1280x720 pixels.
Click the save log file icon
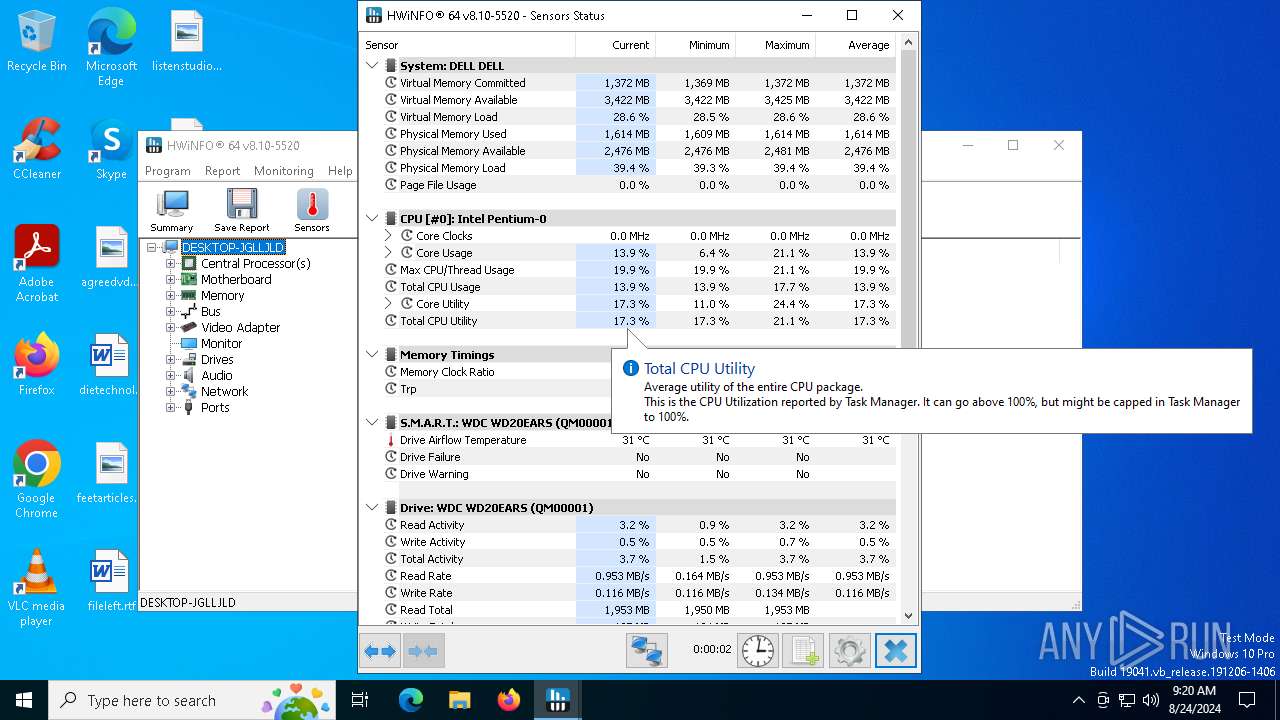tap(803, 651)
